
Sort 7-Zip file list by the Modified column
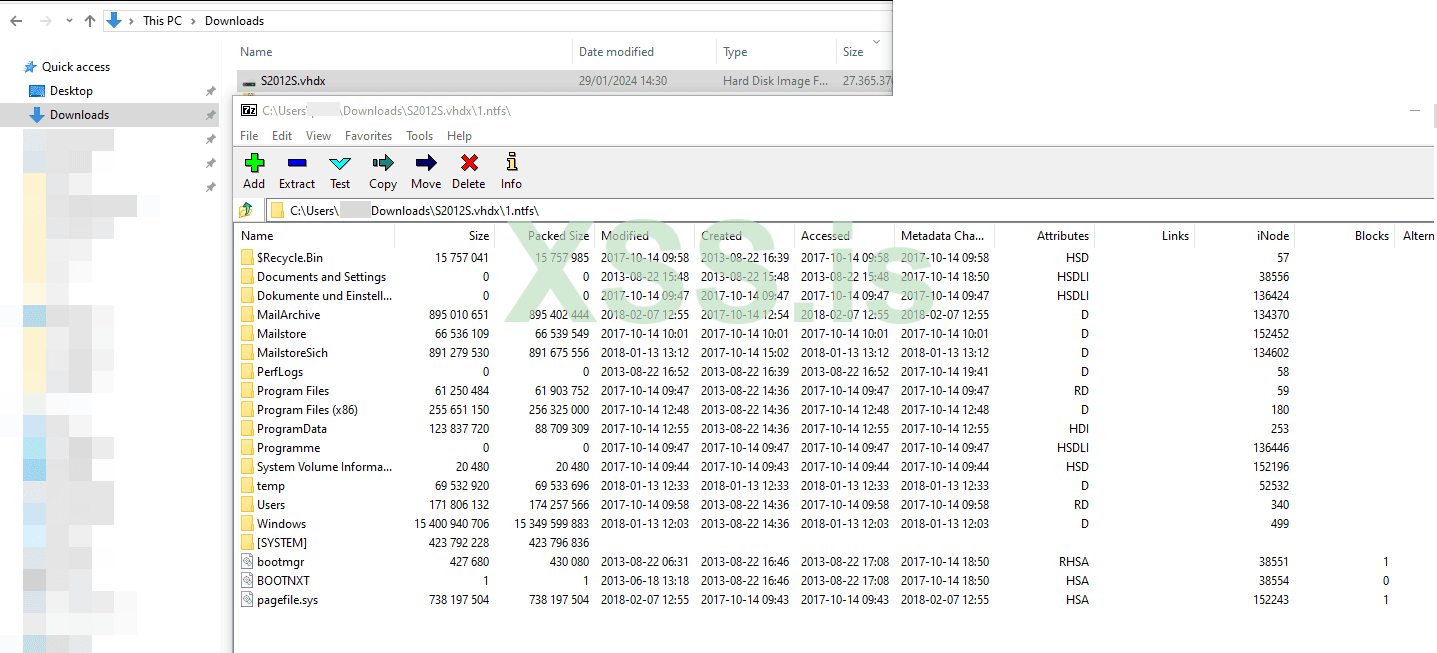625,235
